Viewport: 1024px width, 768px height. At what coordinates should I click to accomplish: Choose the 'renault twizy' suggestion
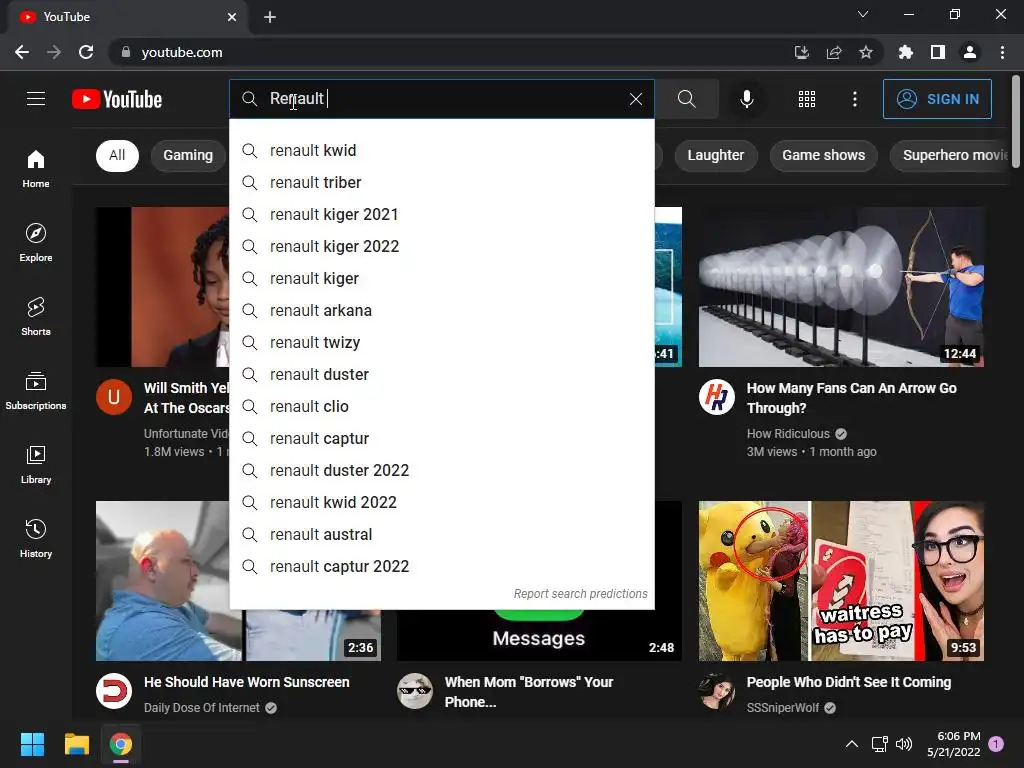(x=442, y=342)
